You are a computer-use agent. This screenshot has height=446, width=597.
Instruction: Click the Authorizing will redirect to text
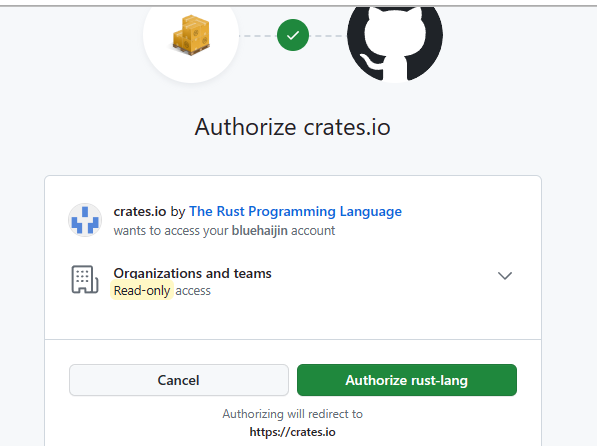(292, 414)
